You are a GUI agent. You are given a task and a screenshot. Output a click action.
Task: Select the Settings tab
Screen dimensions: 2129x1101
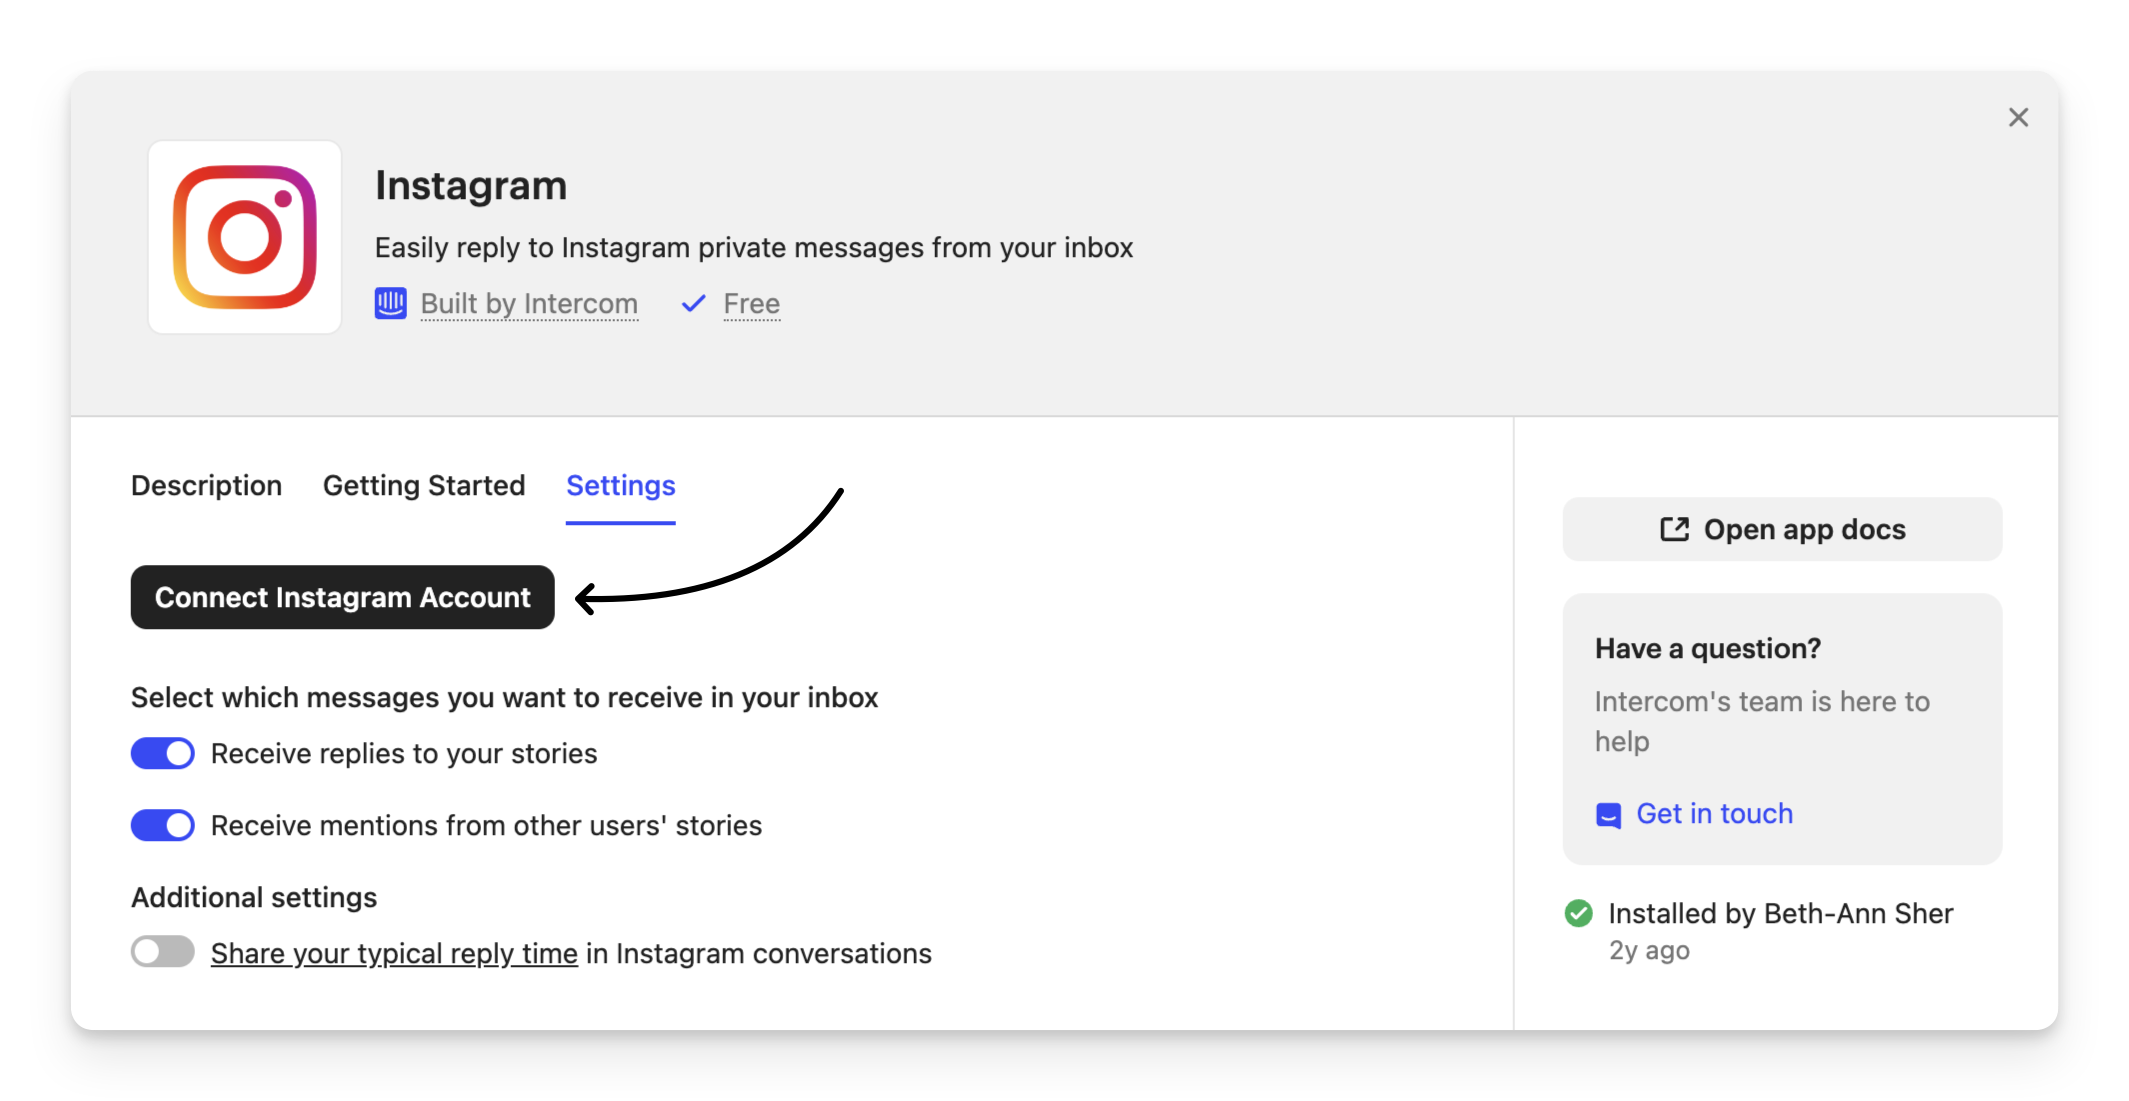coord(621,486)
